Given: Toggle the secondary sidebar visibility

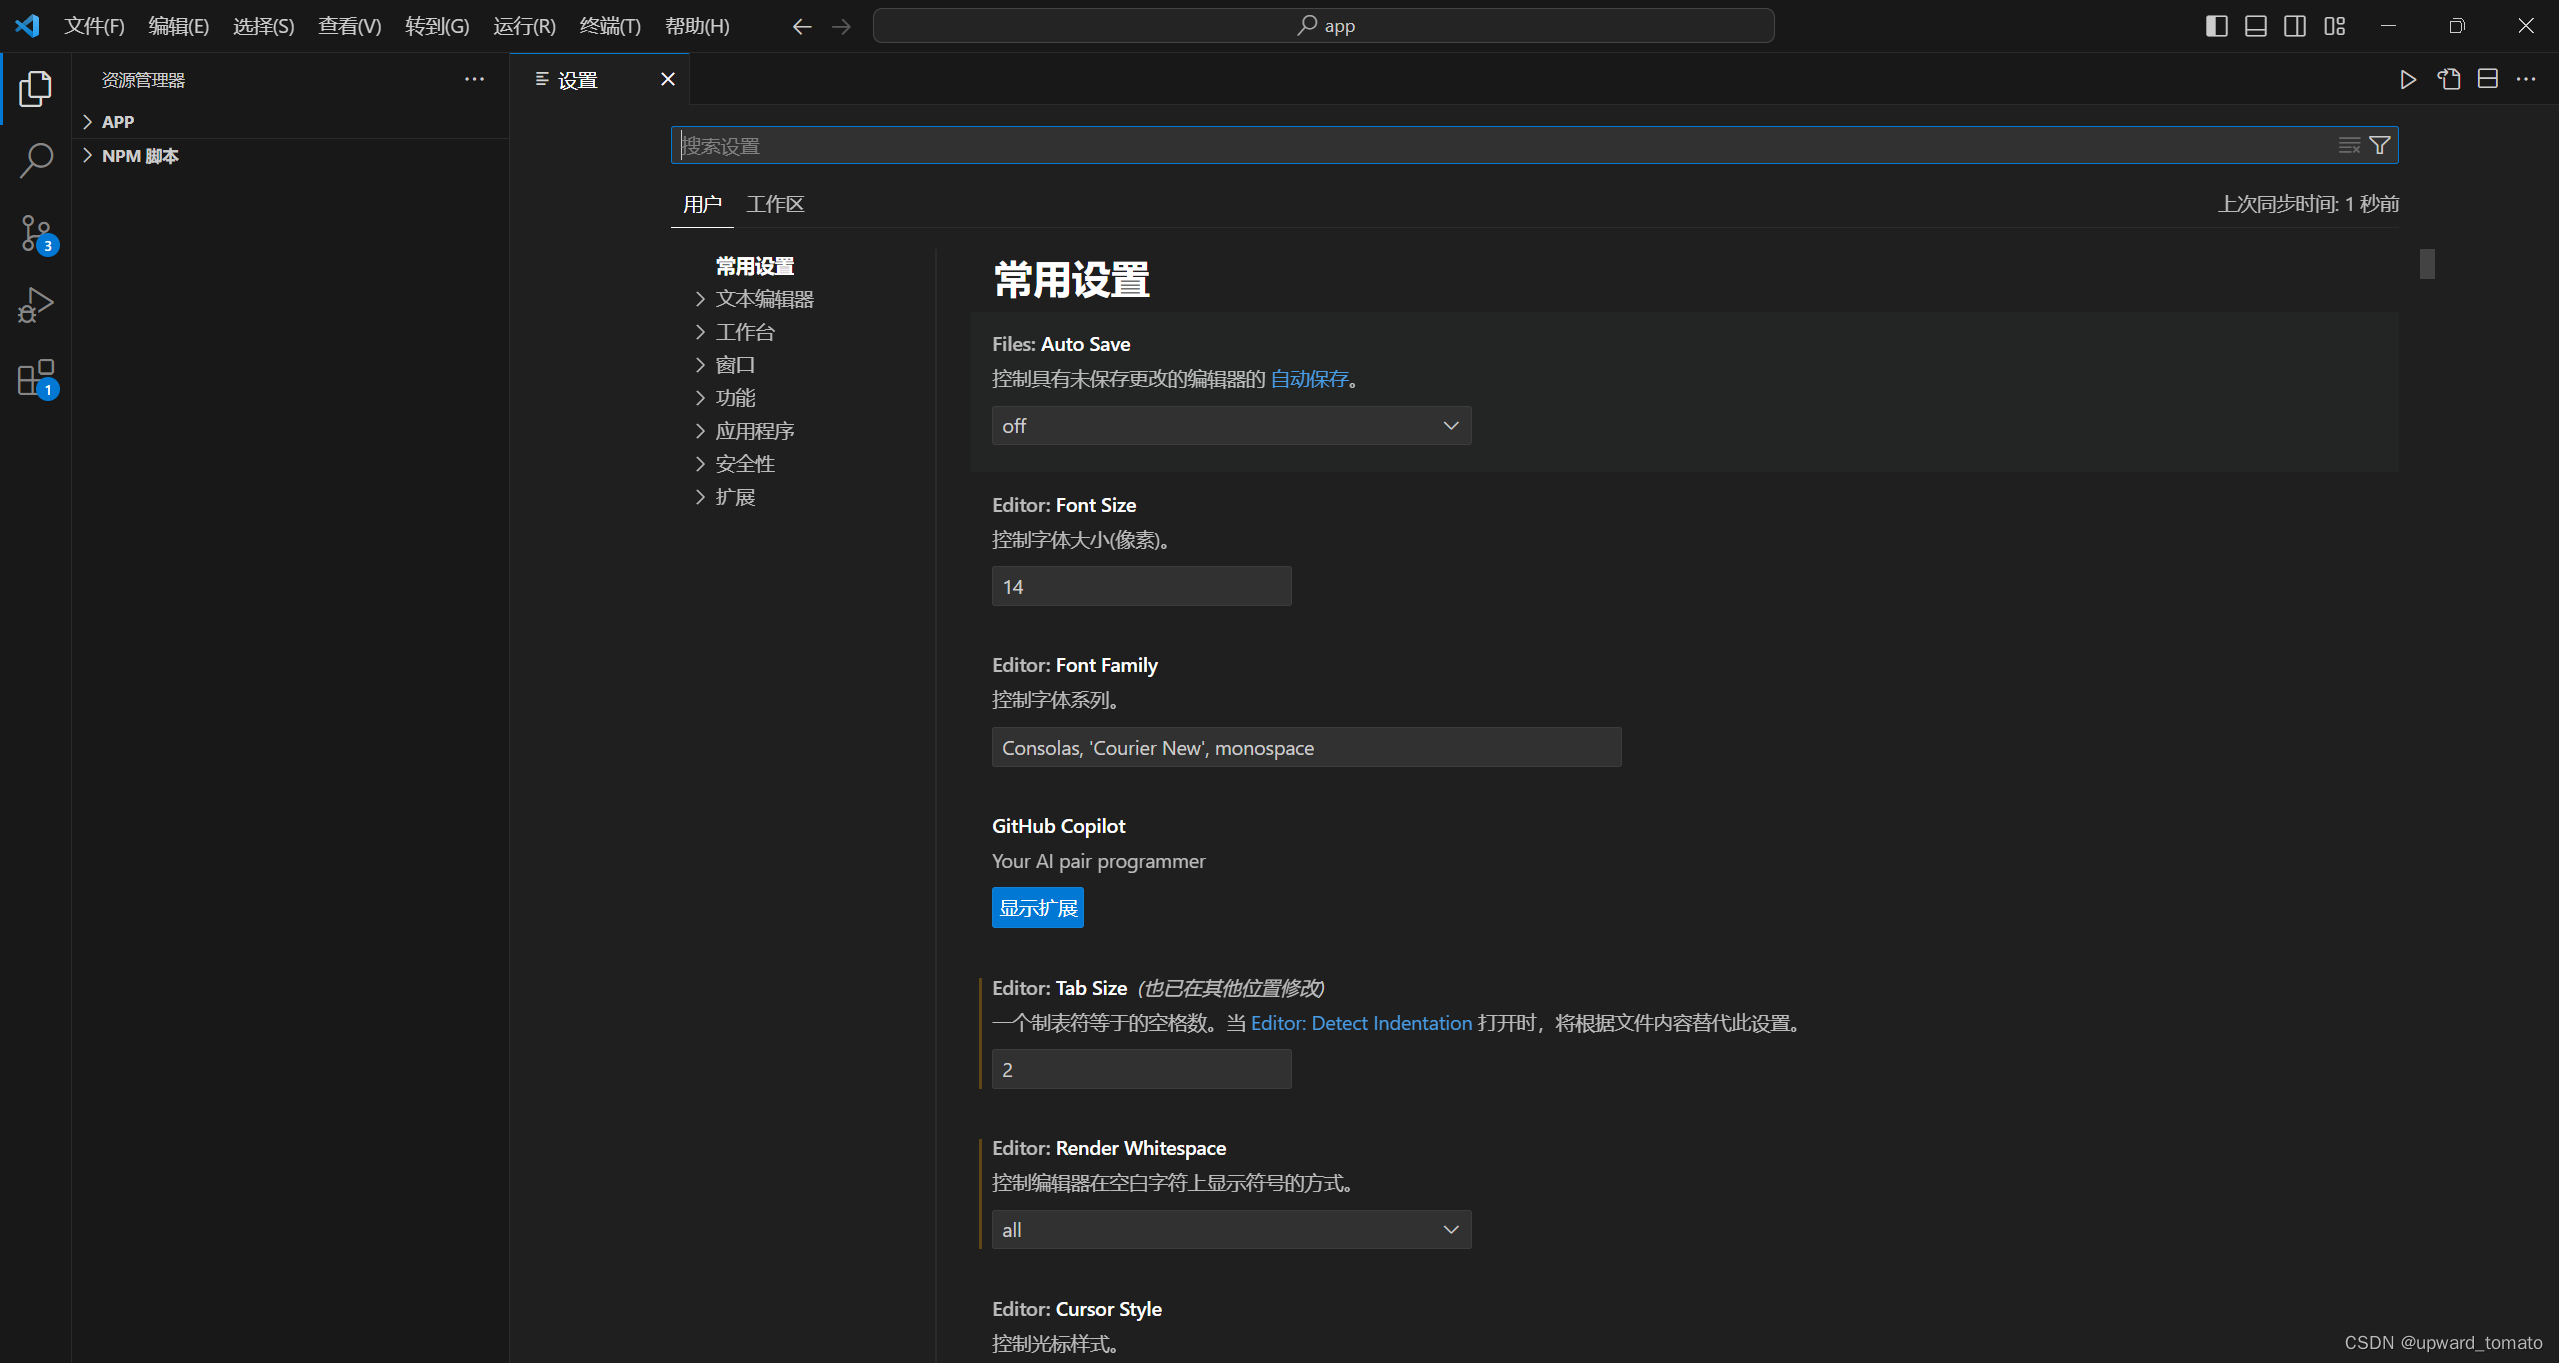Looking at the screenshot, I should point(2295,26).
